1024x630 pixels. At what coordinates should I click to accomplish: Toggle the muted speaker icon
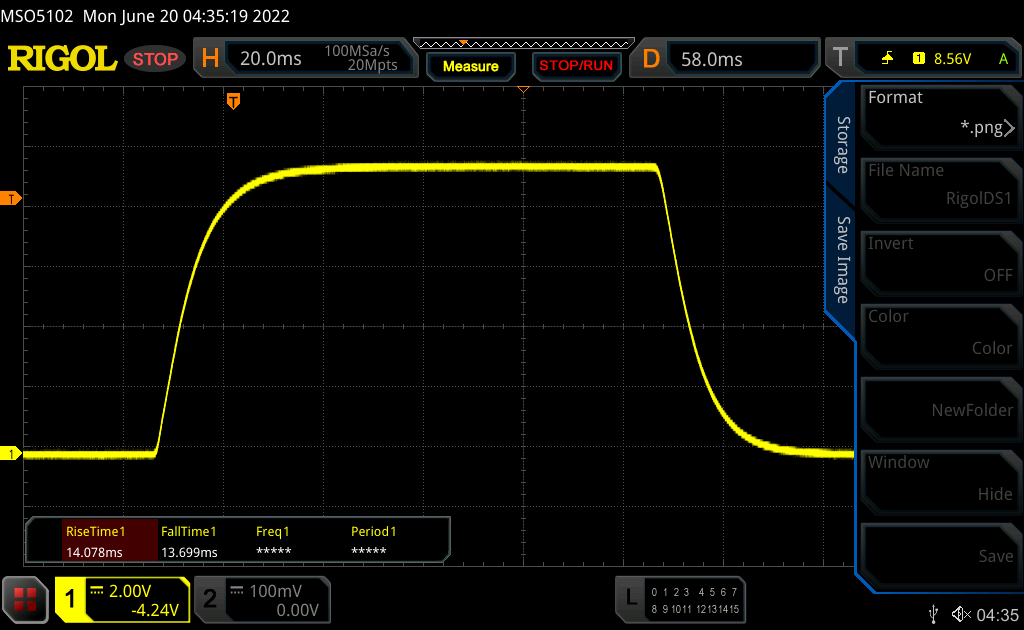coord(961,613)
